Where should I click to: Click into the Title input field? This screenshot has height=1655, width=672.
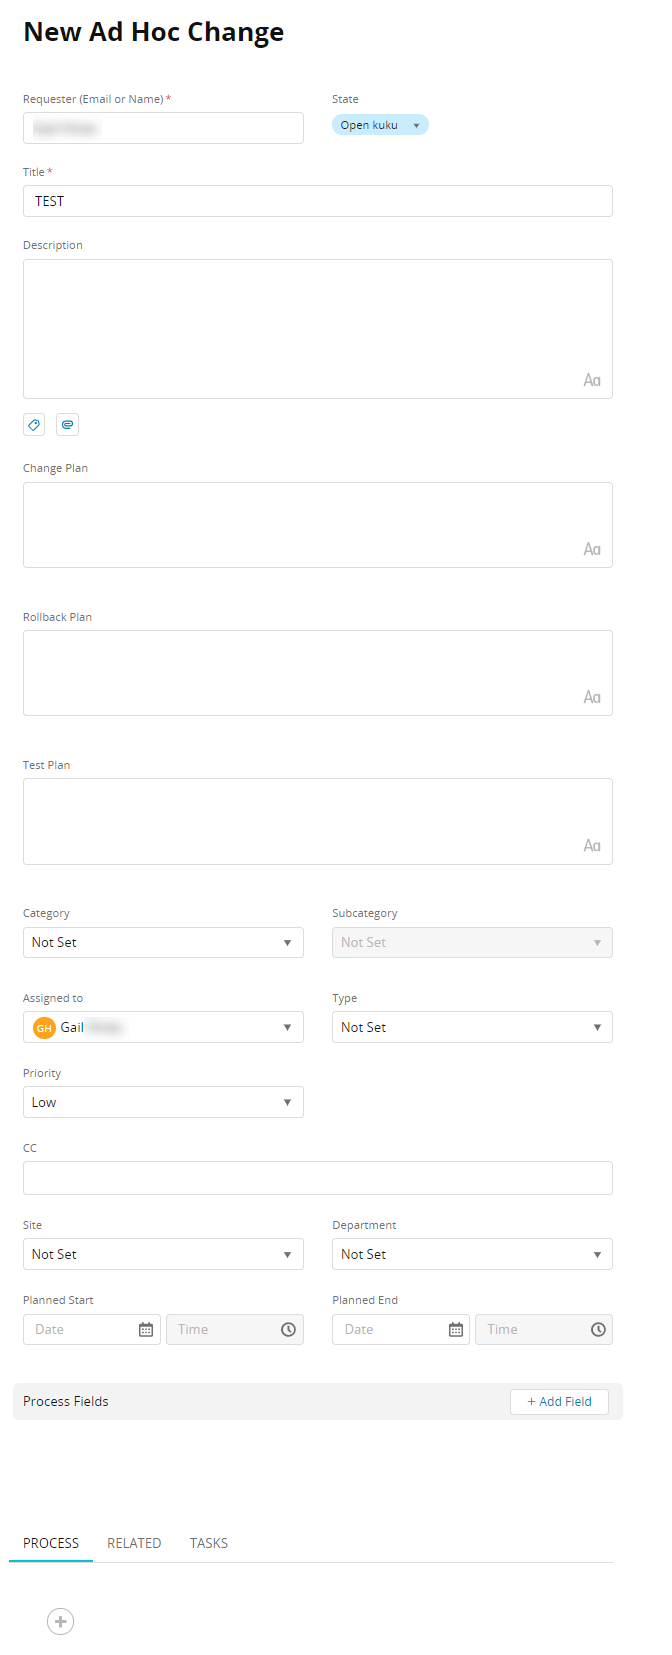point(318,201)
